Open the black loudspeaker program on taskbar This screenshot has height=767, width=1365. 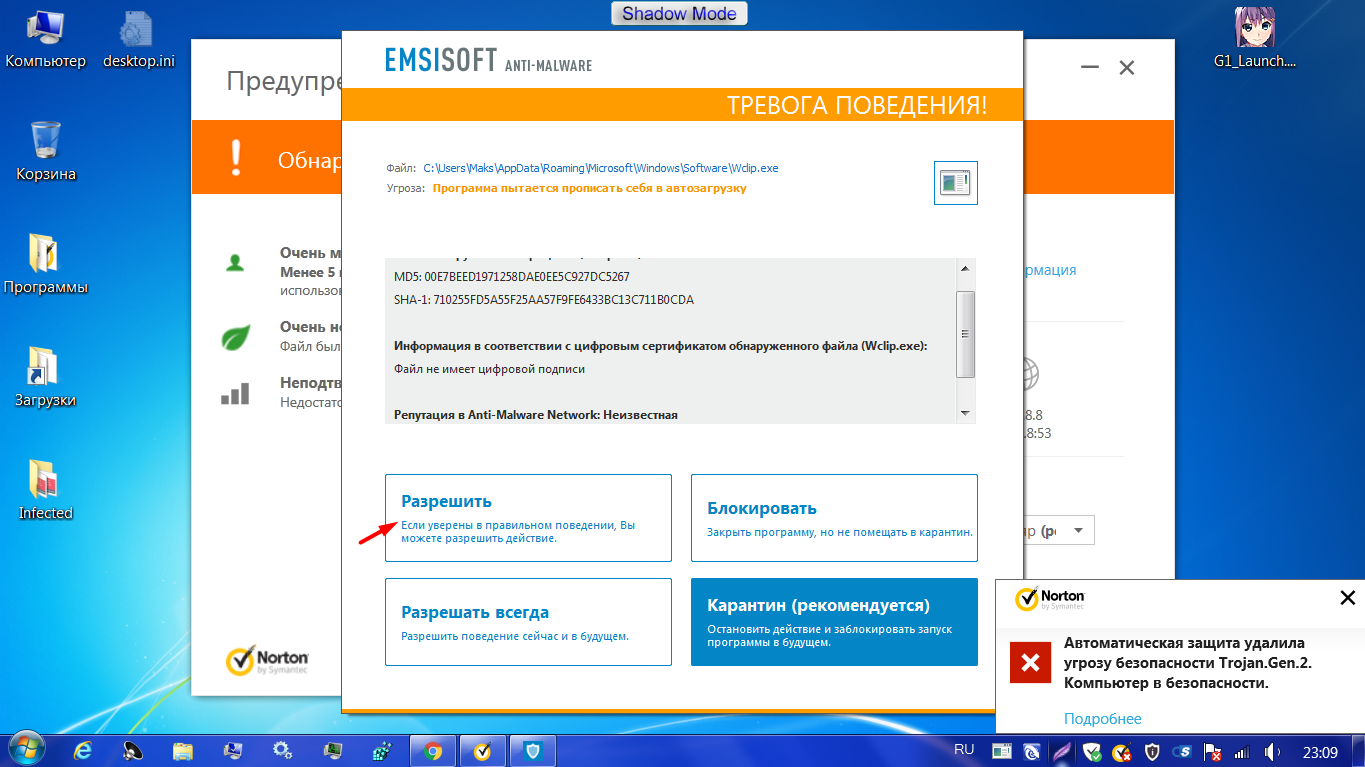tap(133, 750)
